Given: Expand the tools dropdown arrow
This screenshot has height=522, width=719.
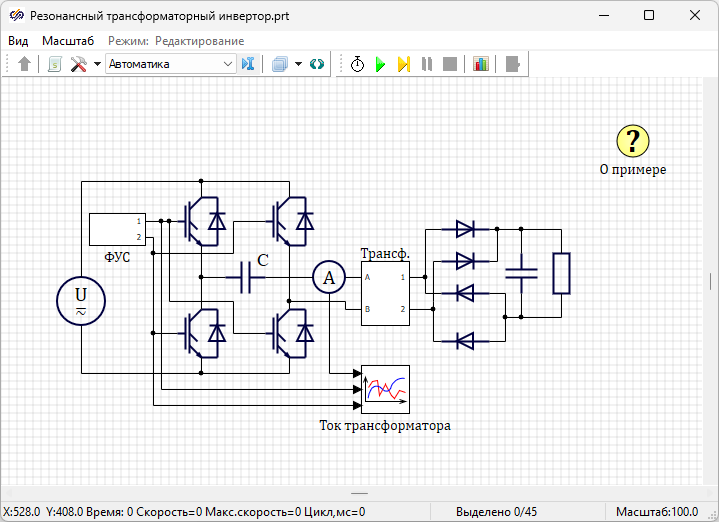Looking at the screenshot, I should (x=97, y=64).
